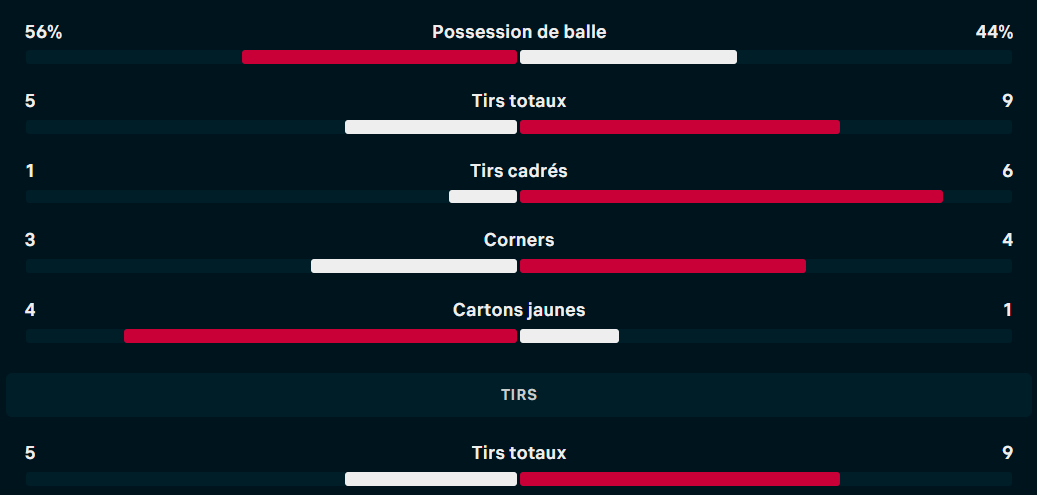Select the TIRS section header
This screenshot has width=1037, height=495.
(518, 394)
